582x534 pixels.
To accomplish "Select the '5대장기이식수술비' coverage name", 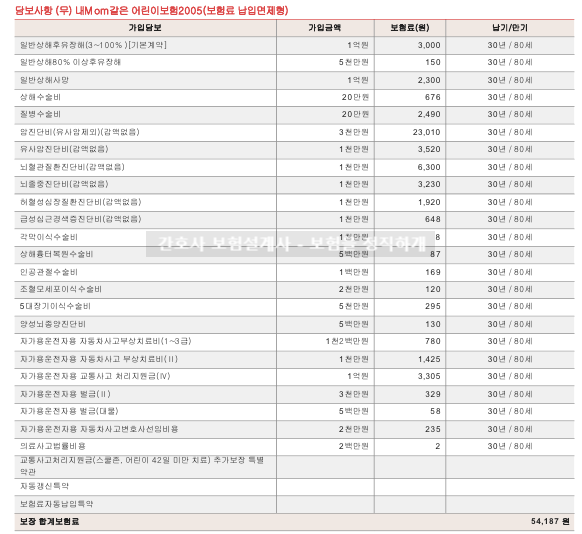I will pos(55,306).
